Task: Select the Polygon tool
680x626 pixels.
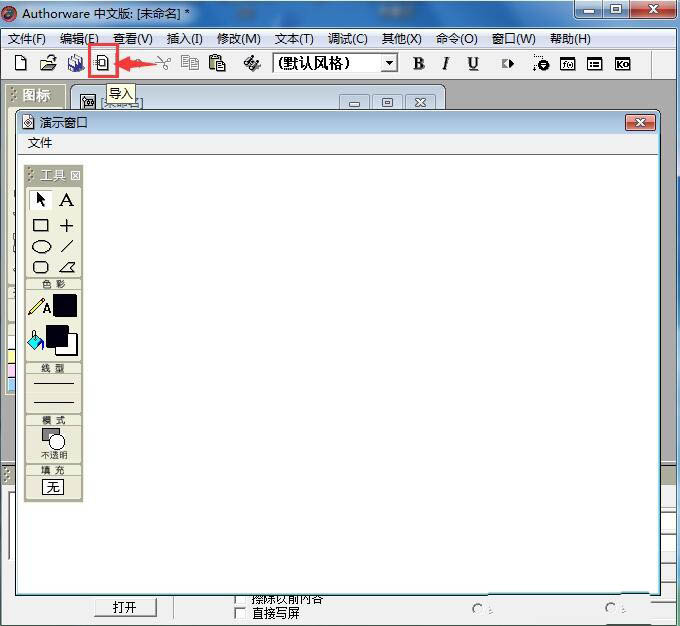Action: (67, 267)
